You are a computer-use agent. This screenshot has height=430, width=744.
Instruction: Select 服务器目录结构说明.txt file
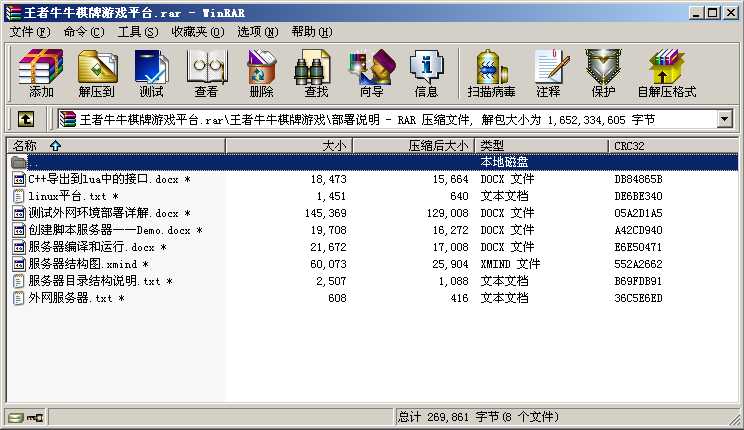click(x=100, y=281)
